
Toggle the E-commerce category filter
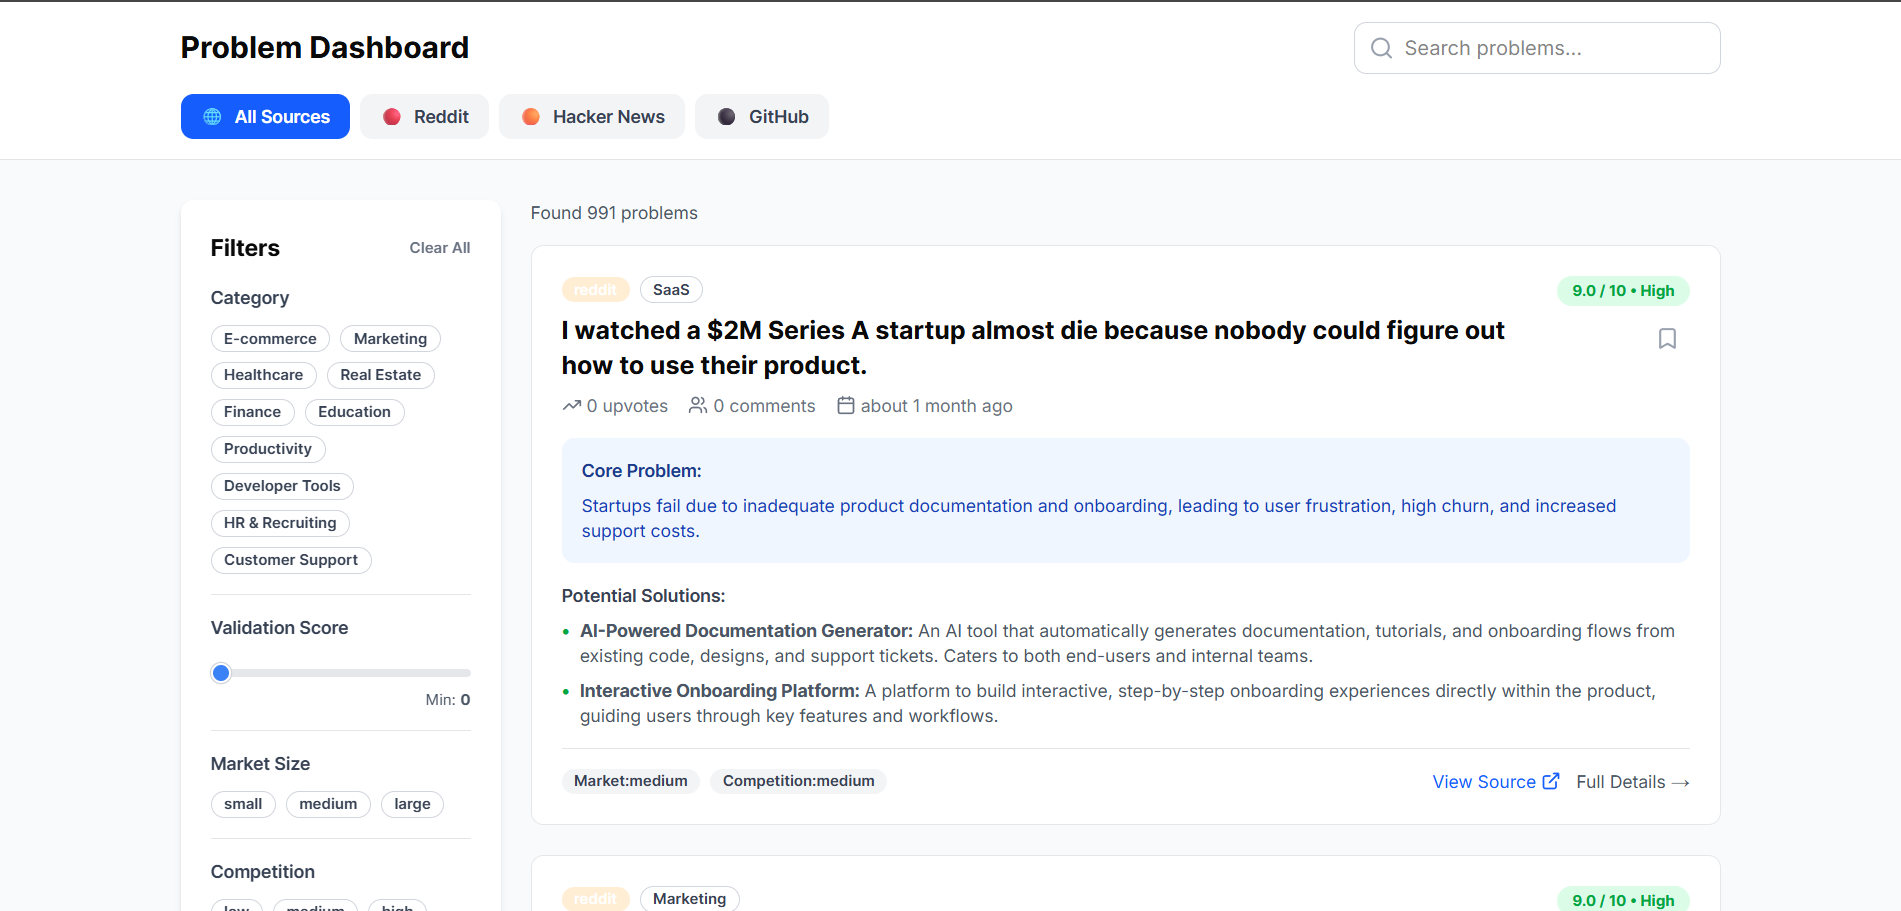point(270,339)
